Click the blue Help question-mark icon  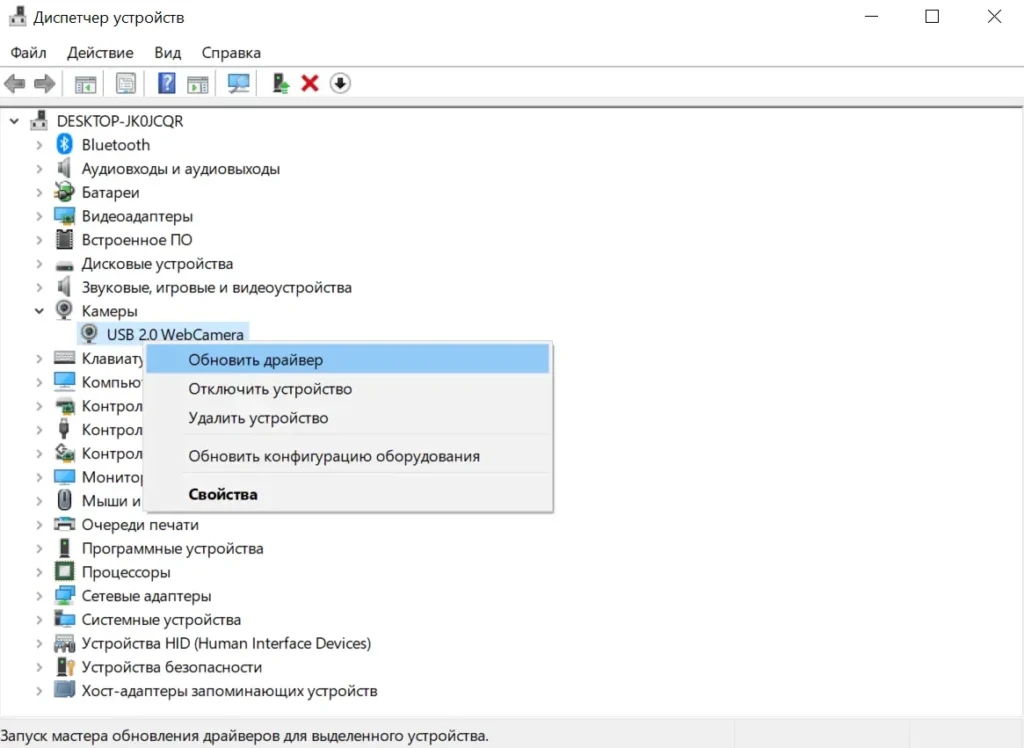(x=167, y=84)
